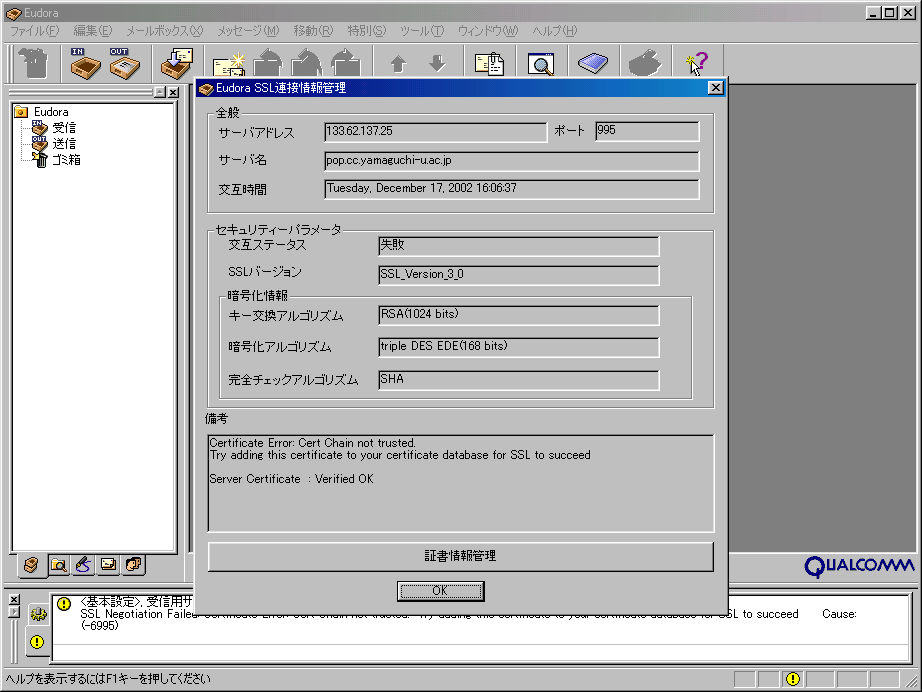The image size is (922, 692).
Task: Select the File Browser tab icon in sidebar
Action: point(58,565)
